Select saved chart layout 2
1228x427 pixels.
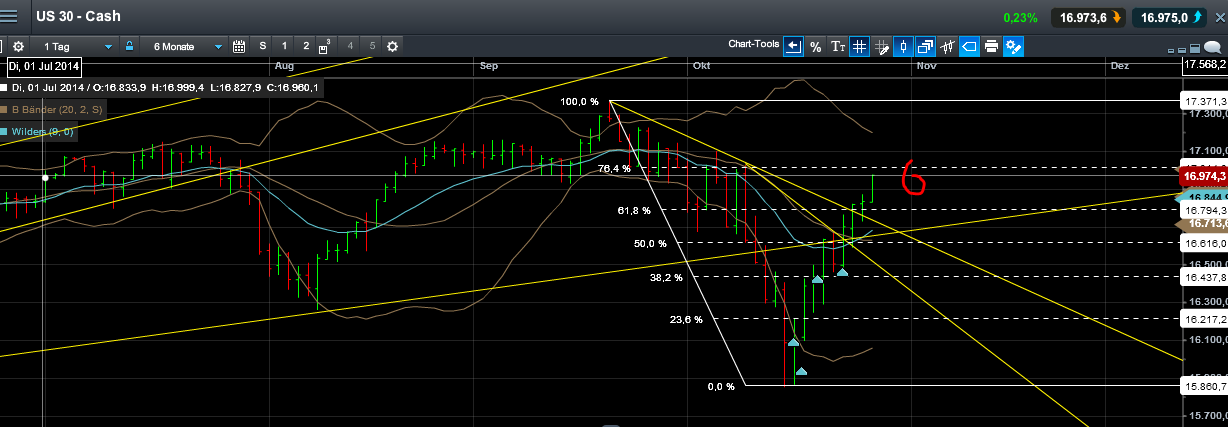point(305,46)
